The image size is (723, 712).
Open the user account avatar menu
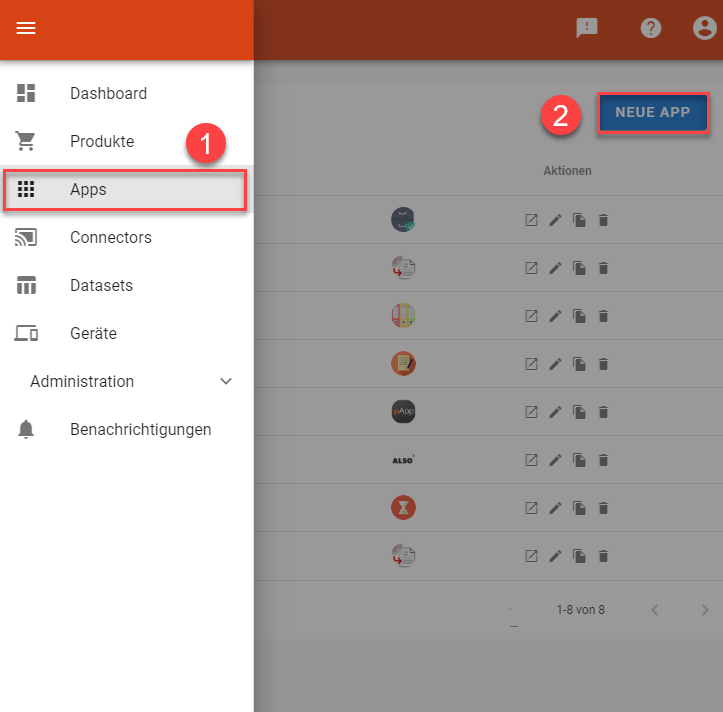[705, 28]
